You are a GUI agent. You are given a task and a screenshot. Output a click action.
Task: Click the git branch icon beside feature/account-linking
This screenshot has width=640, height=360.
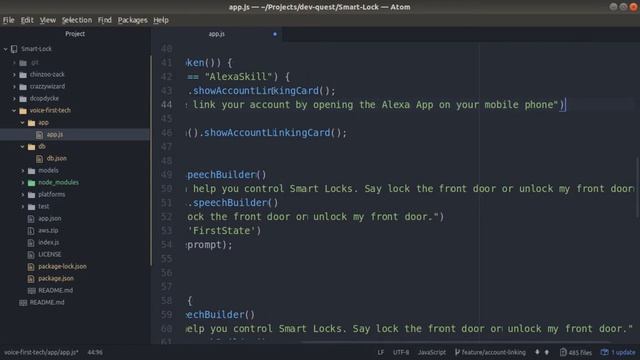point(457,352)
